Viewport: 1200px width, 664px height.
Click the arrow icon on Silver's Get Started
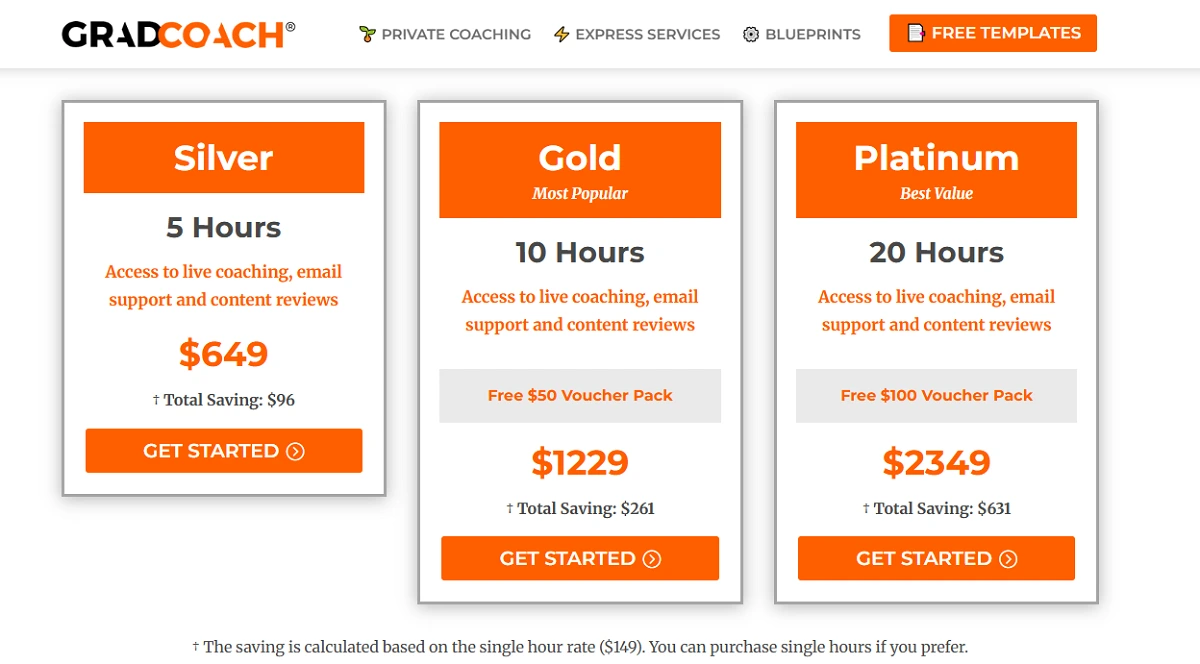pyautogui.click(x=295, y=451)
